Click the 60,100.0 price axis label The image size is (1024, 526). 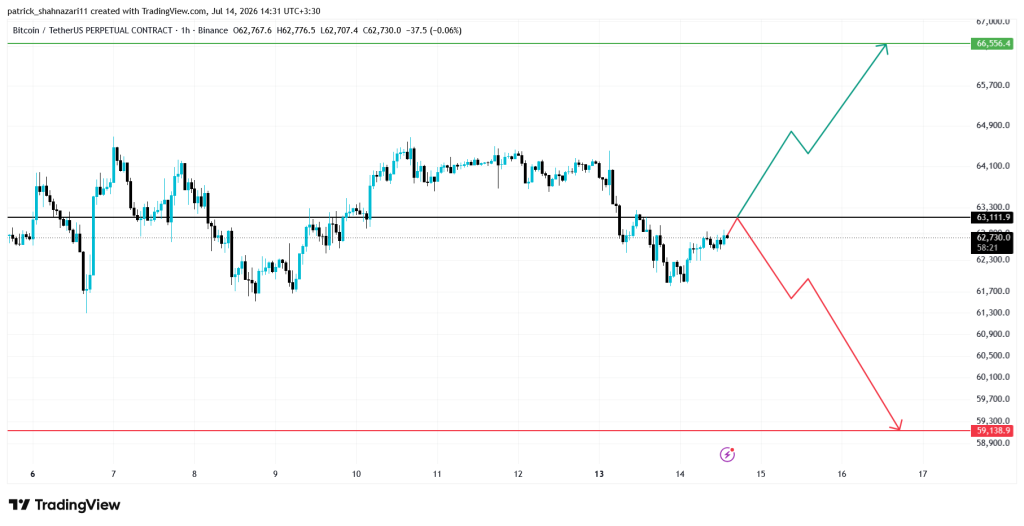[993, 377]
